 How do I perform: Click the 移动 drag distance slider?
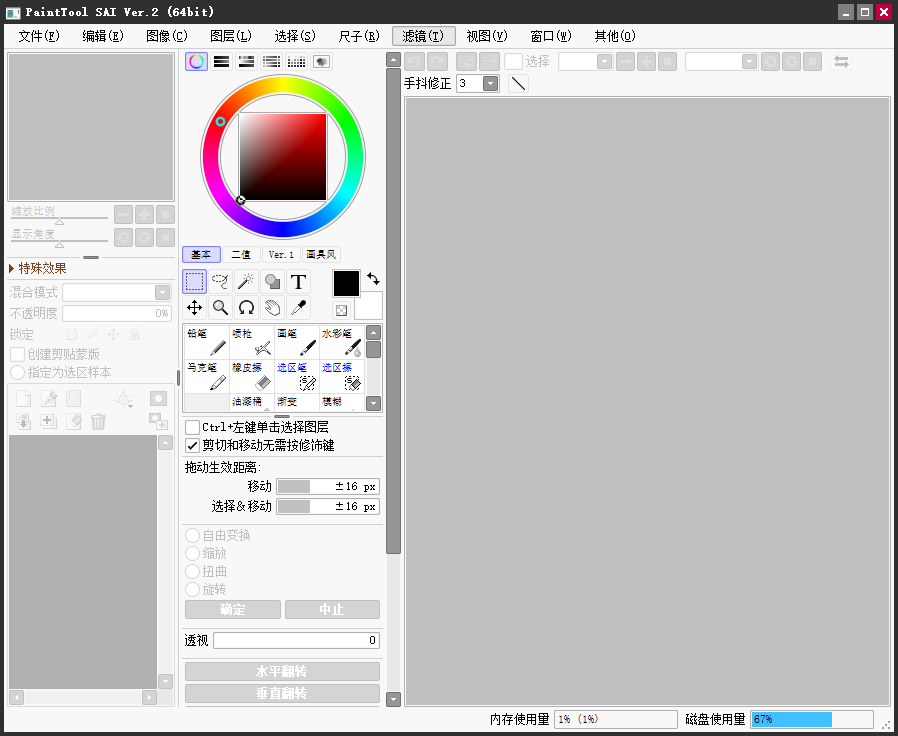click(328, 486)
